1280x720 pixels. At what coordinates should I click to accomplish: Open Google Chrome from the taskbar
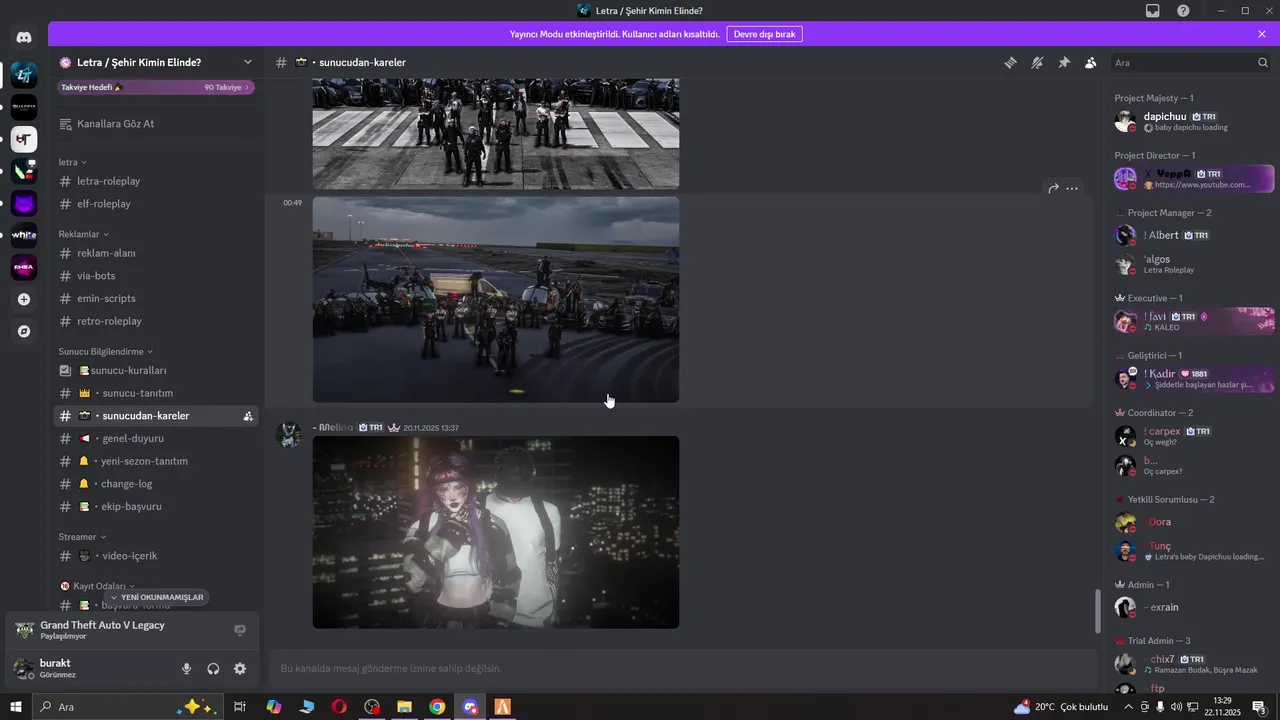437,707
